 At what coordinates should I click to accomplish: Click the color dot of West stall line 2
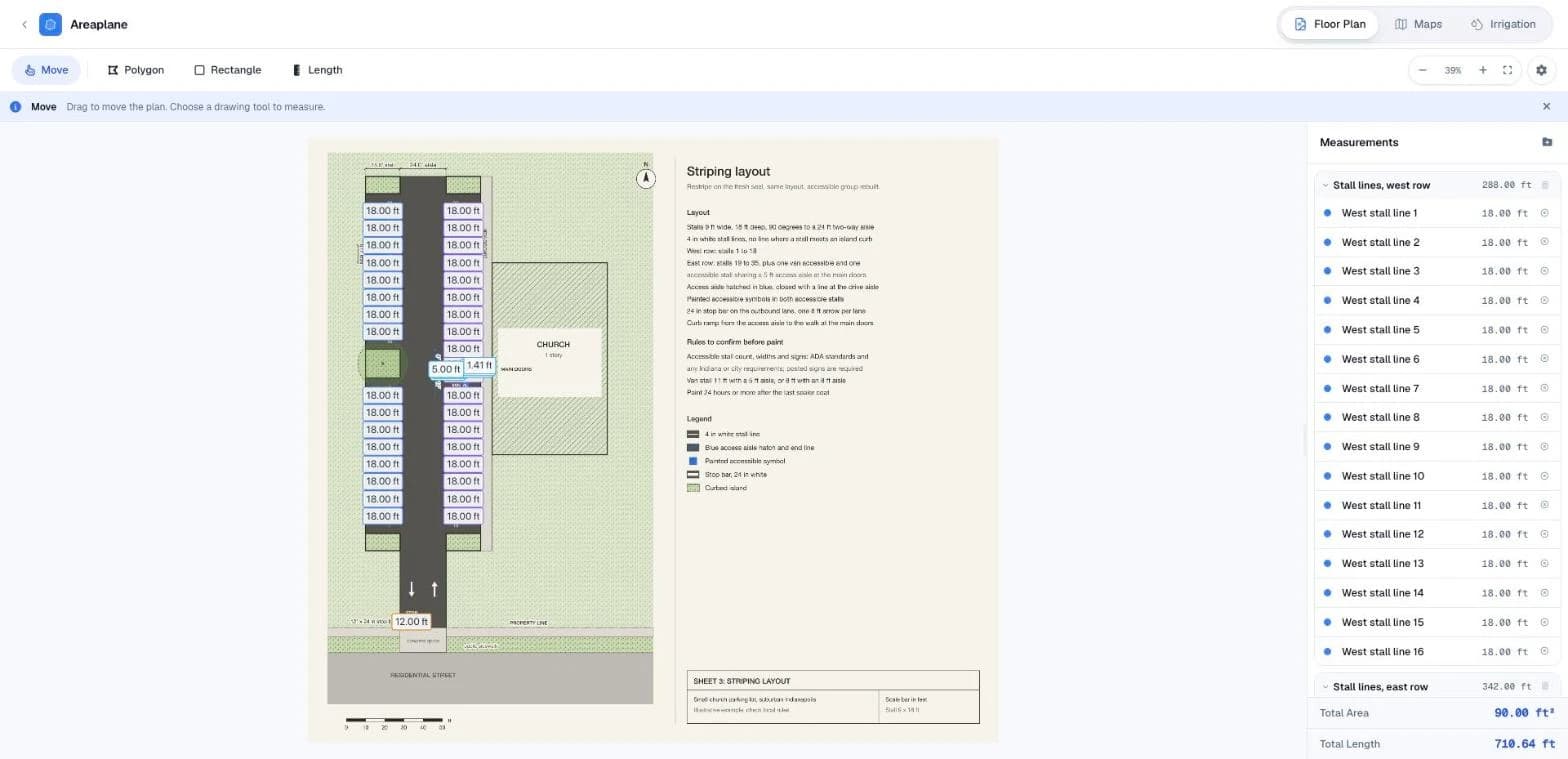[1327, 242]
